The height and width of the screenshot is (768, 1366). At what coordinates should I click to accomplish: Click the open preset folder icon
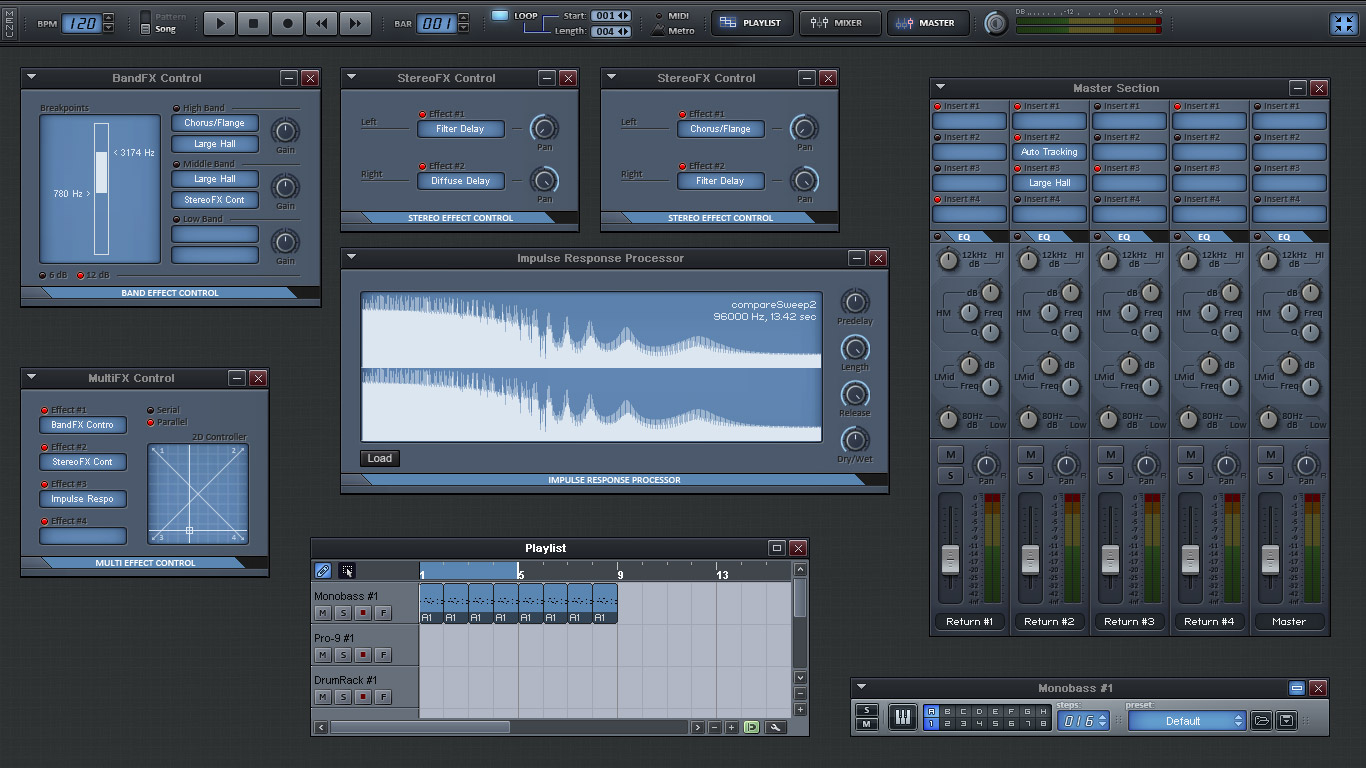pyautogui.click(x=1262, y=720)
